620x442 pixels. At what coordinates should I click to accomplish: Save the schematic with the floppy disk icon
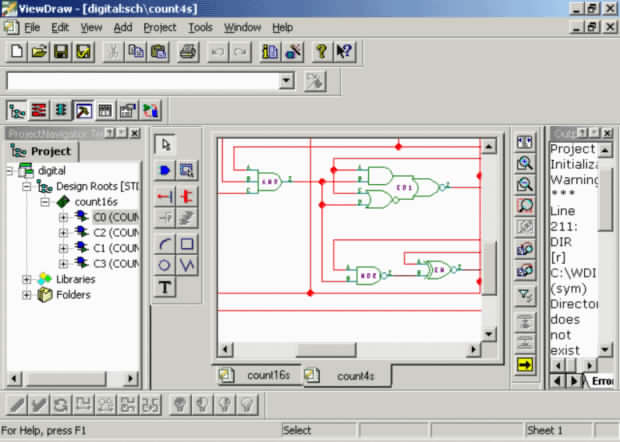pos(61,52)
